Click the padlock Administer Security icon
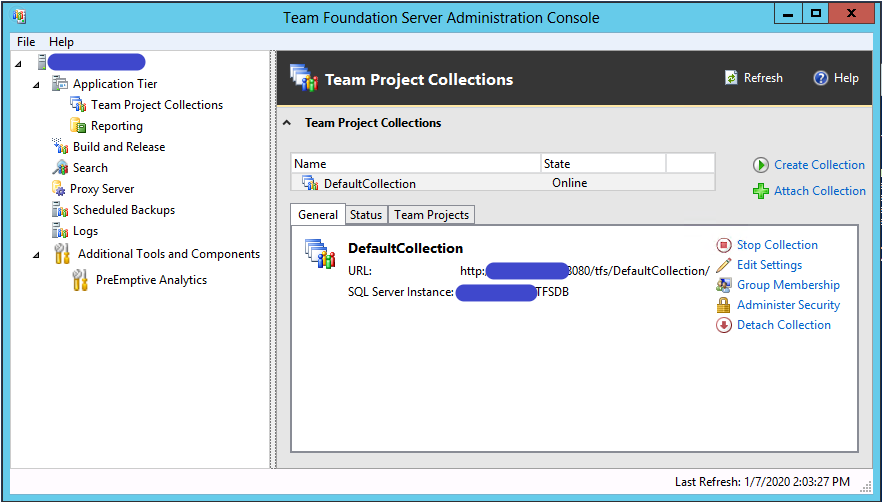The height and width of the screenshot is (502, 882). point(723,305)
